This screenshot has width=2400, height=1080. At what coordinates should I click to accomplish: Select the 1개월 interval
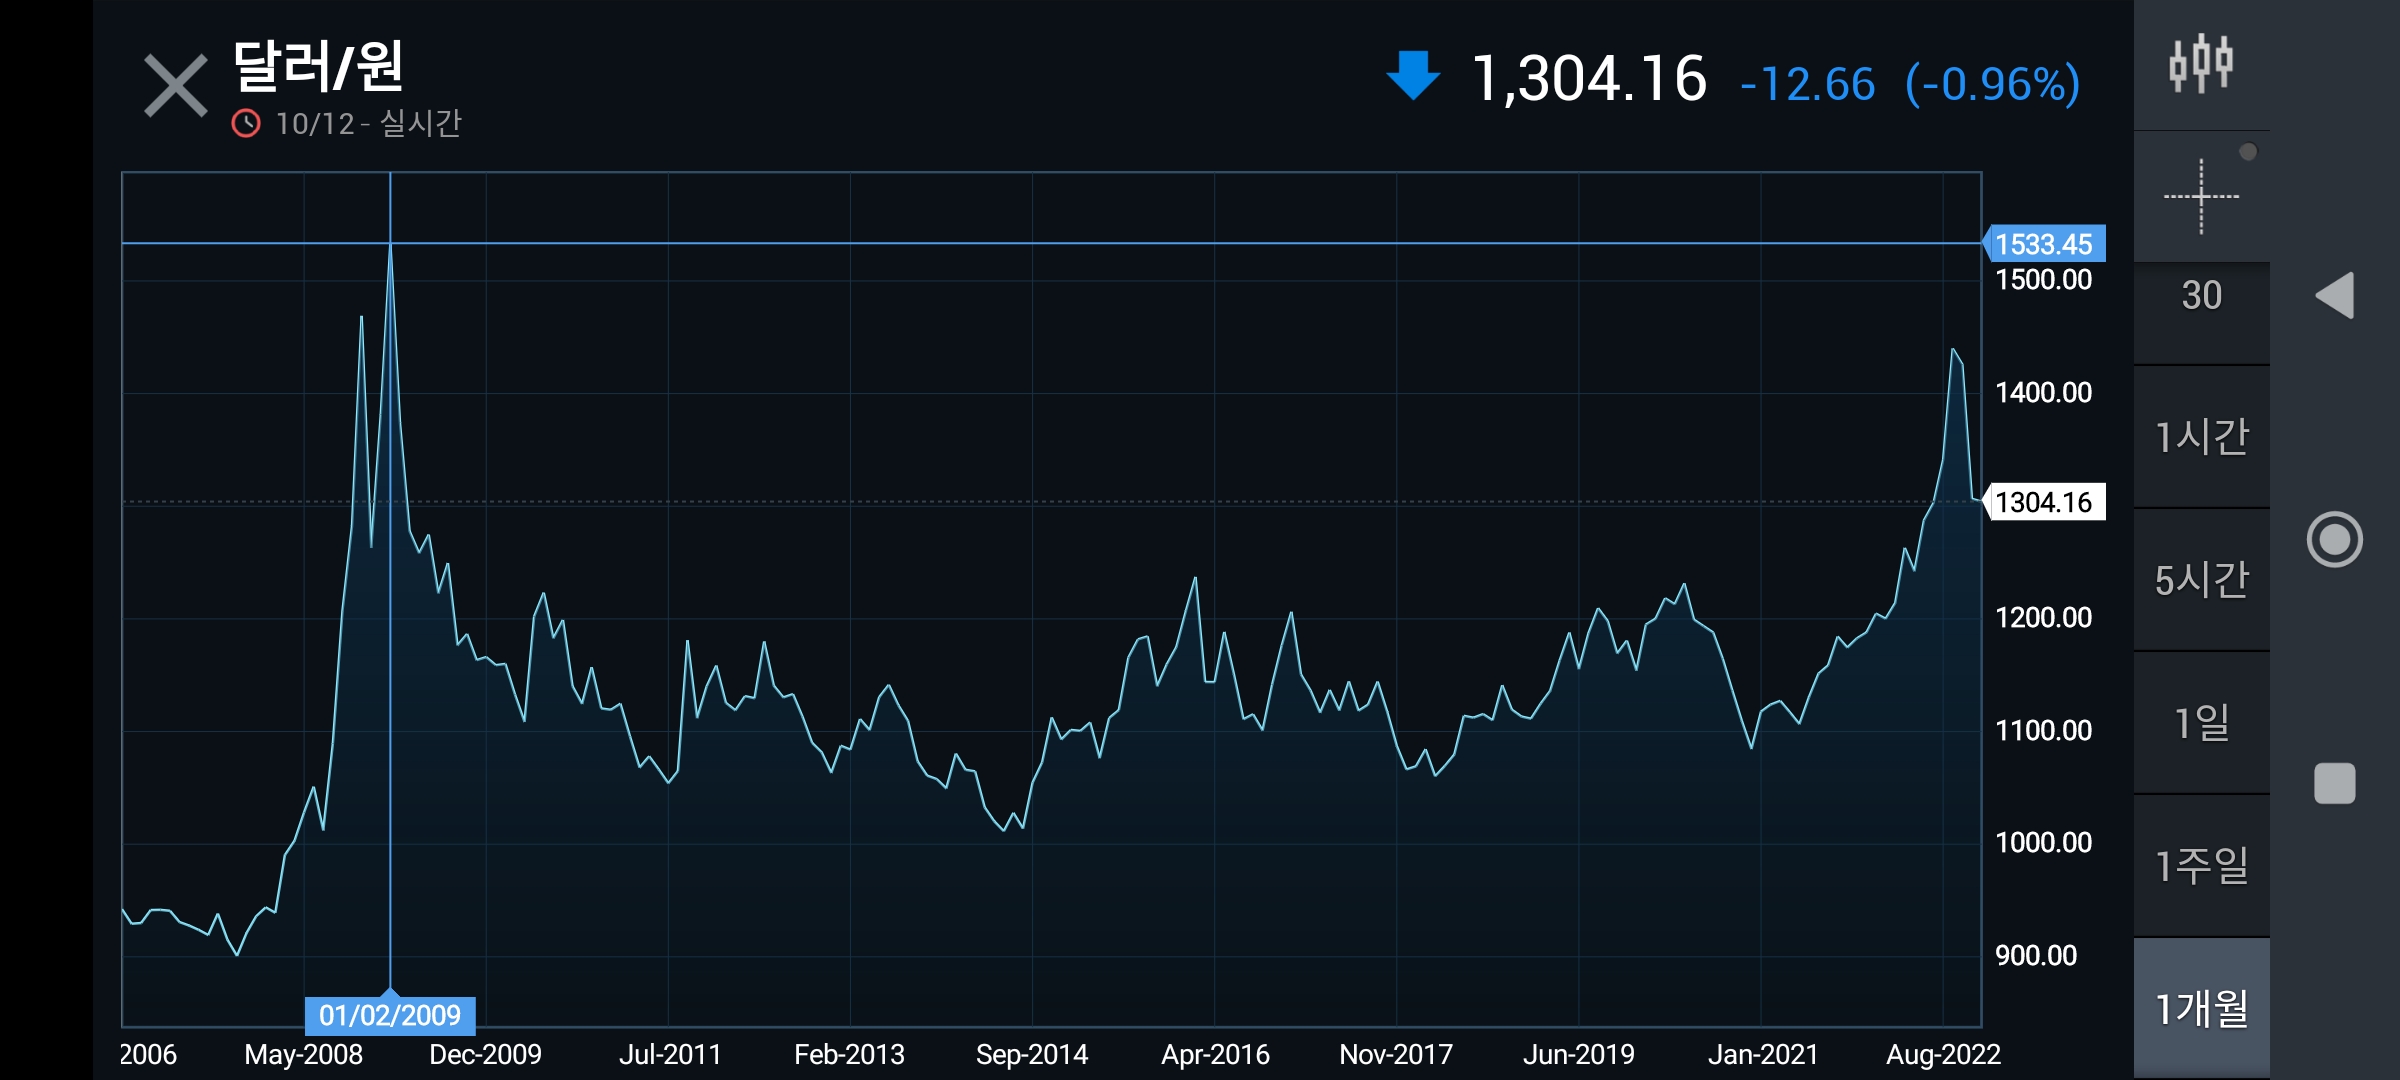tap(2201, 1009)
